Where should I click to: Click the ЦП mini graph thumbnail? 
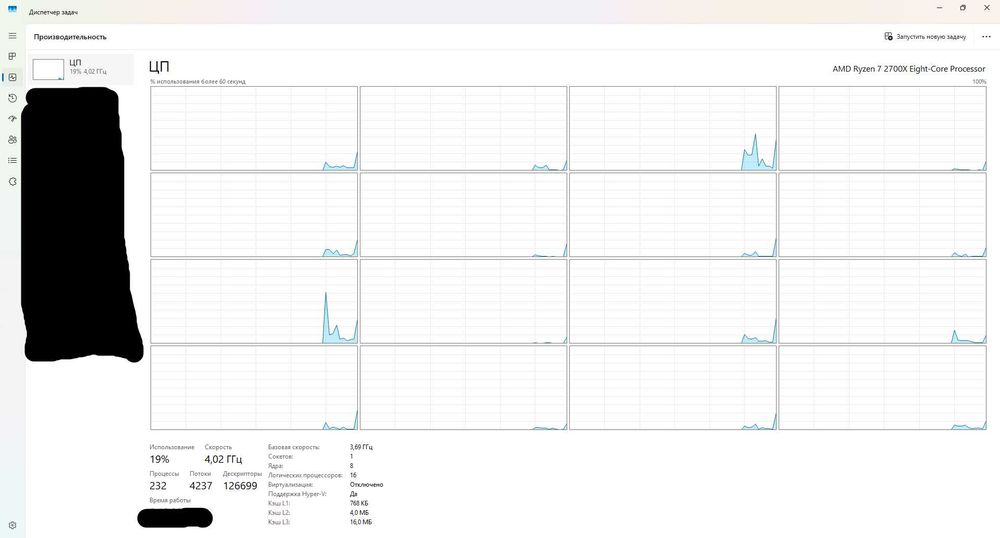tap(48, 69)
